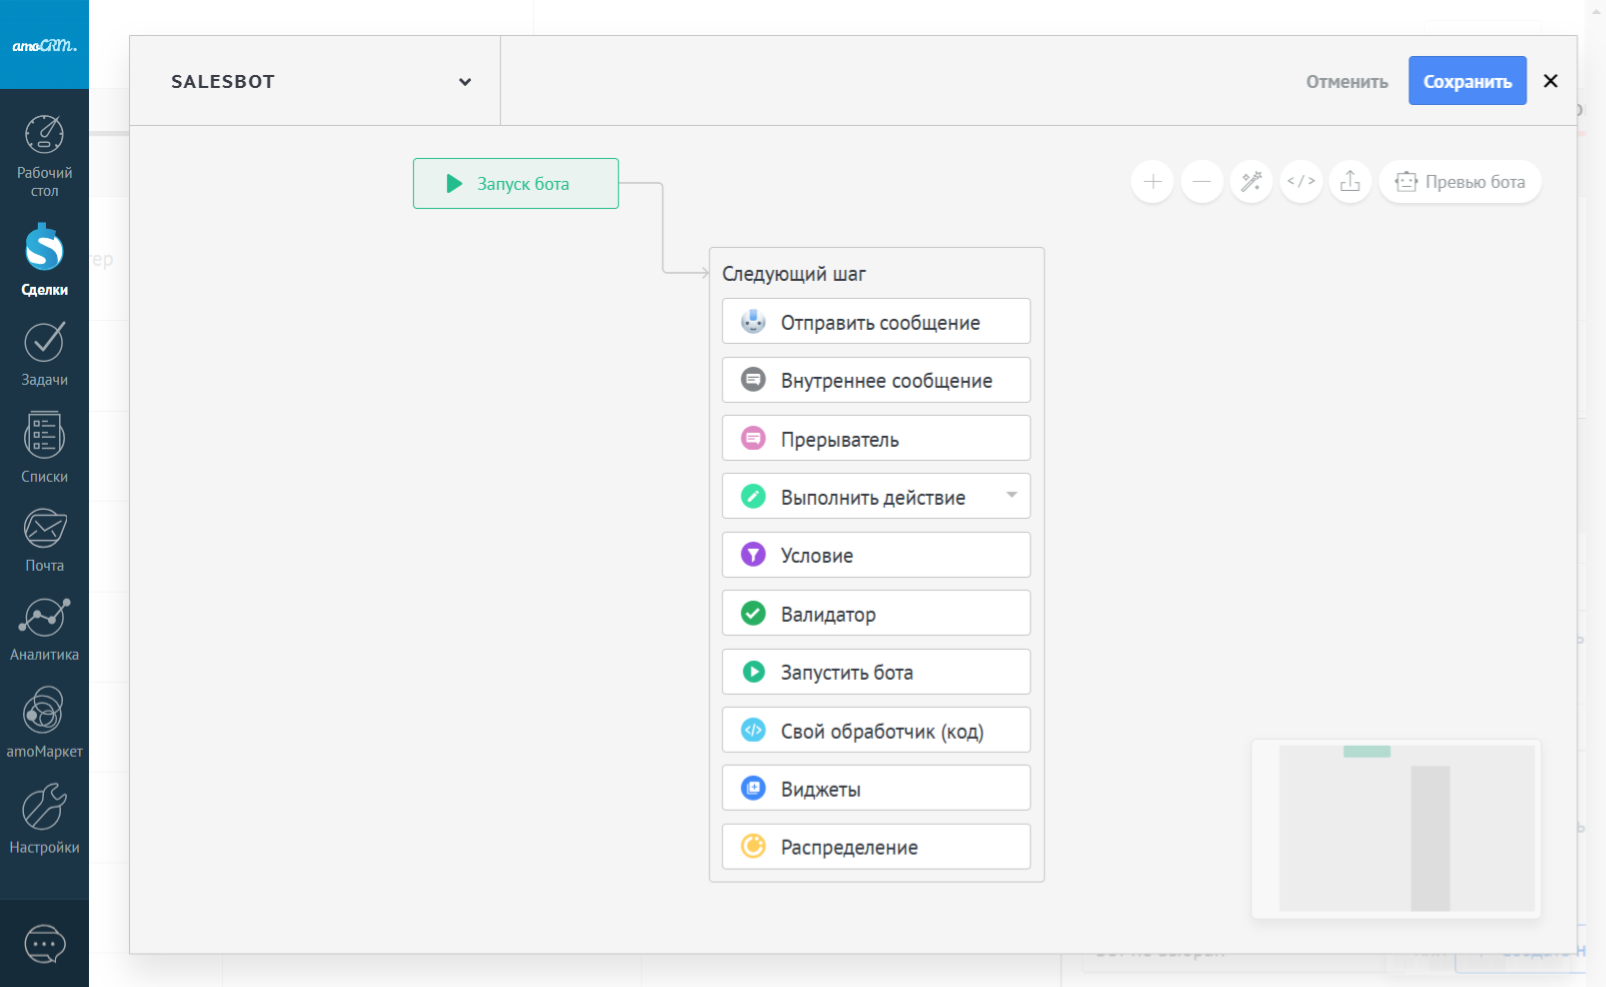Open the code view icon
1606x987 pixels.
pyautogui.click(x=1301, y=182)
